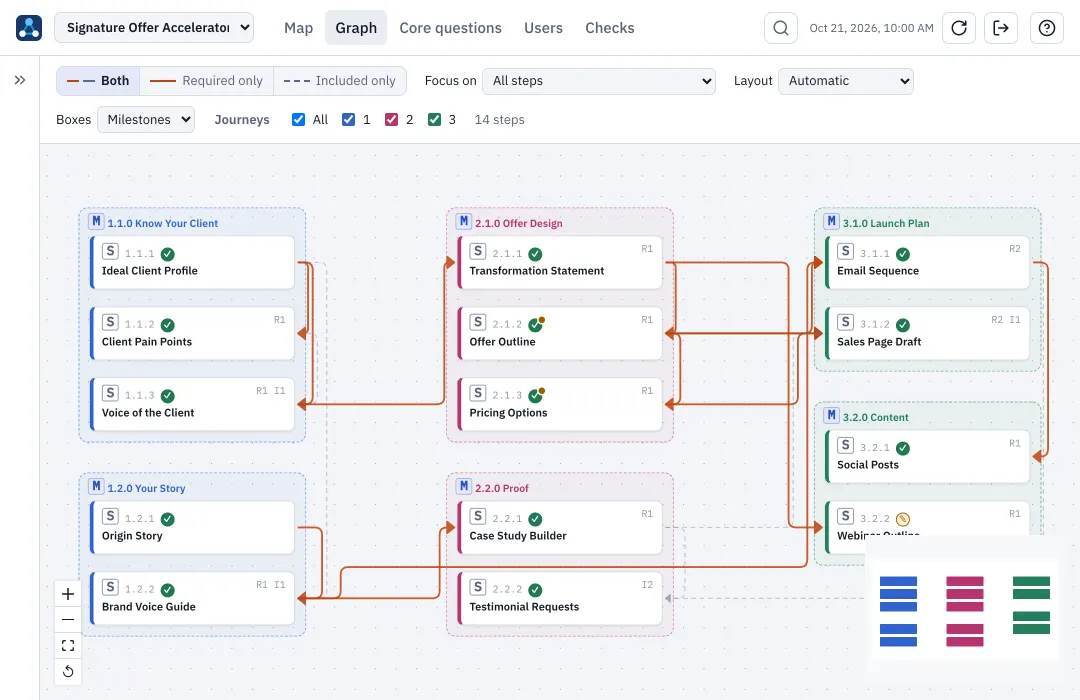
Task: Expand the sidebar with double chevron
Action: coord(20,80)
